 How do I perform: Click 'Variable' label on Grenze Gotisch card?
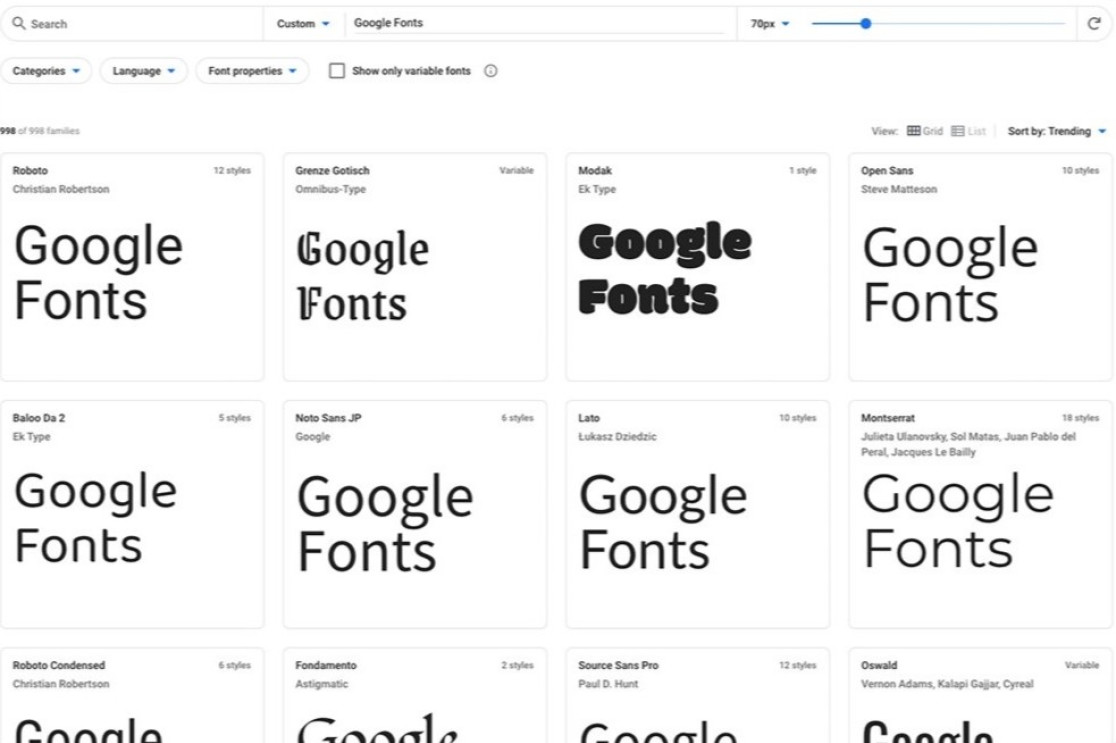coord(516,170)
